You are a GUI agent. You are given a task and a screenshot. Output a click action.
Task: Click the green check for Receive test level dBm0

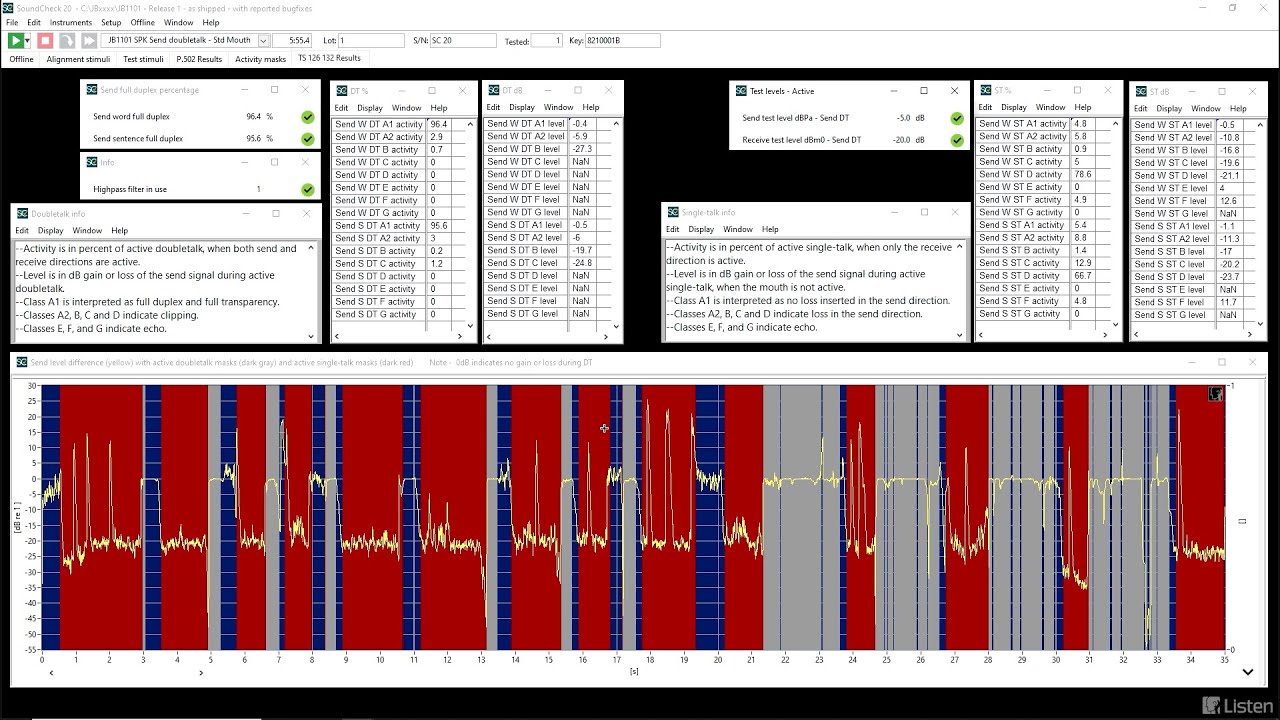tap(957, 140)
